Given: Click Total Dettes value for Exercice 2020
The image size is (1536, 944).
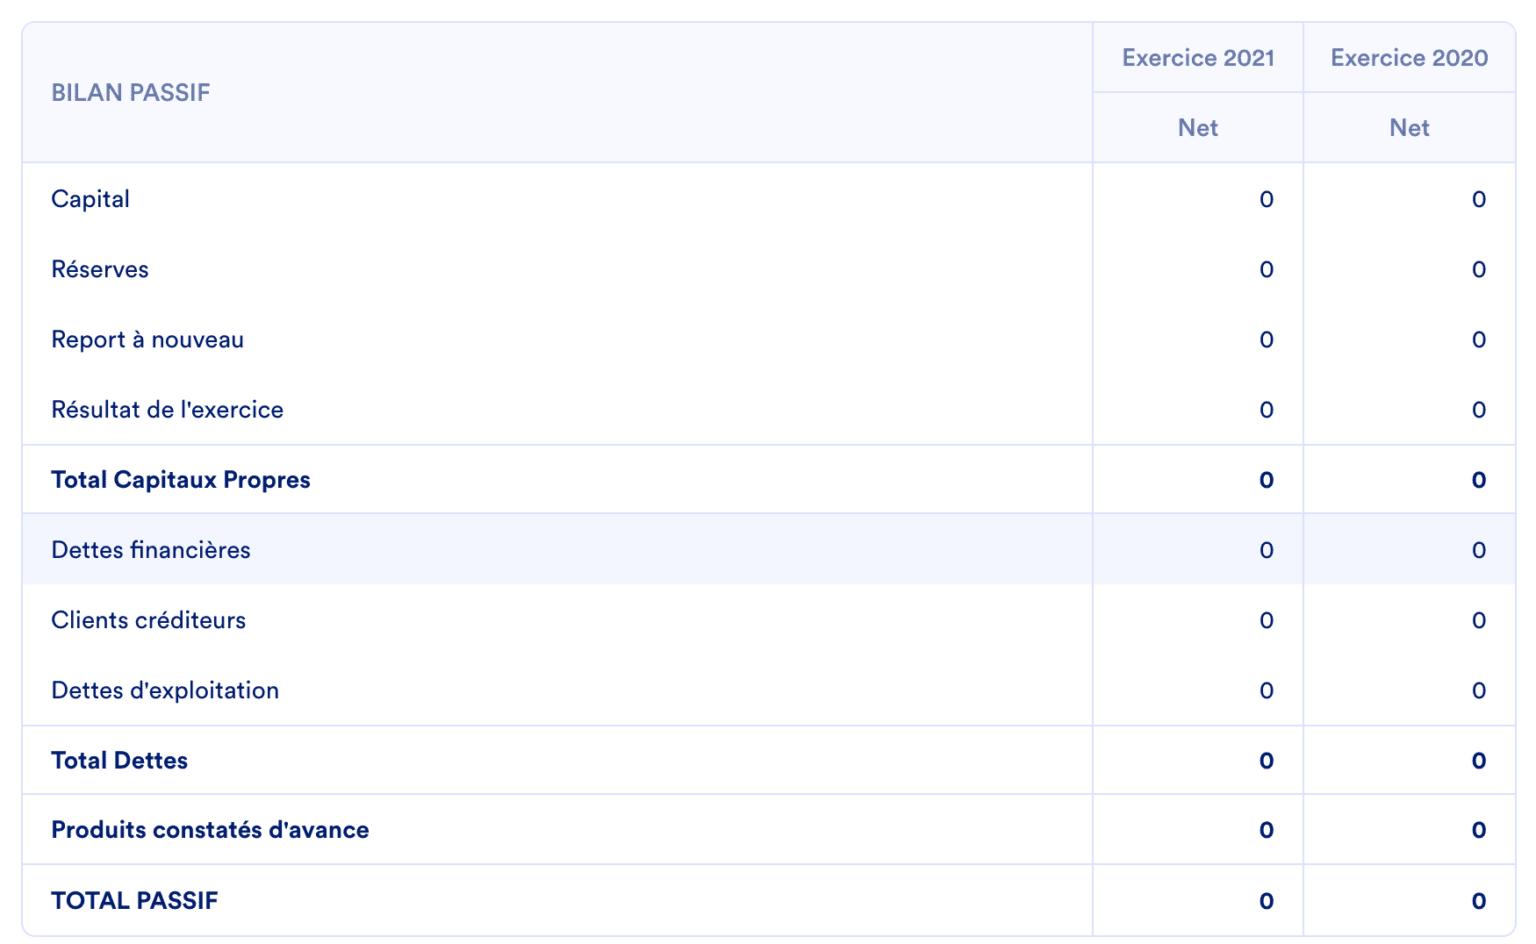Looking at the screenshot, I should 1478,761.
